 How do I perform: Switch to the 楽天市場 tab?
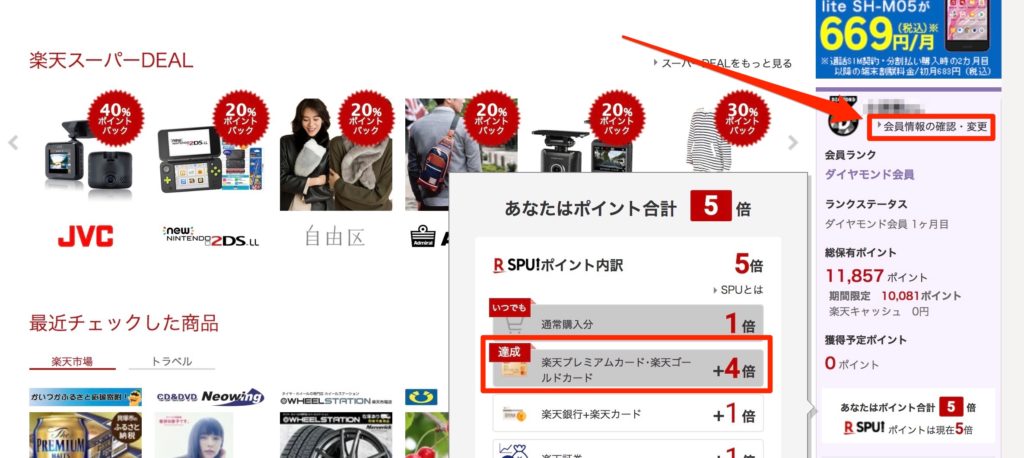[72, 361]
